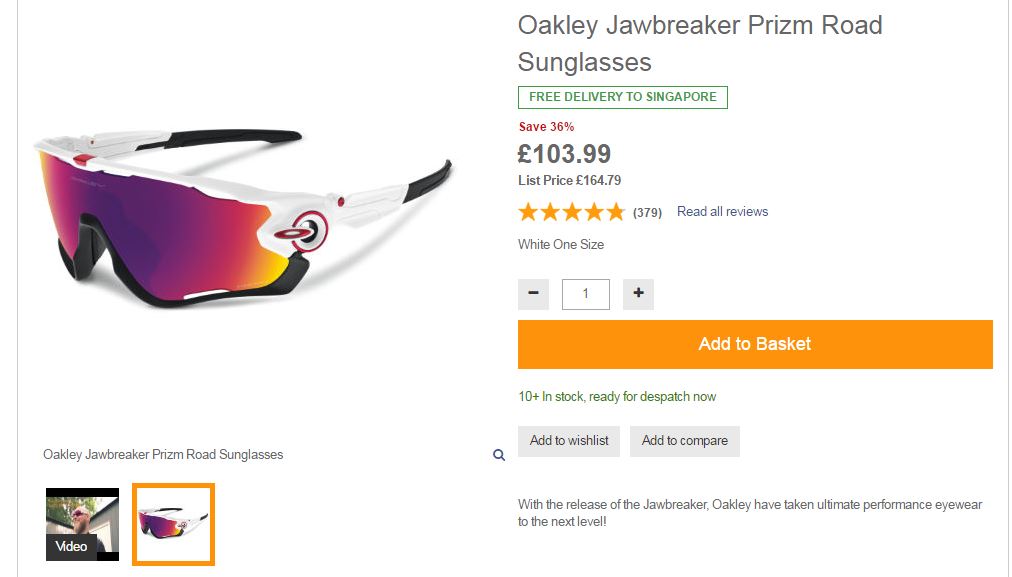The height and width of the screenshot is (577, 1012).
Task: Click Add to wishlist
Action: coord(569,441)
